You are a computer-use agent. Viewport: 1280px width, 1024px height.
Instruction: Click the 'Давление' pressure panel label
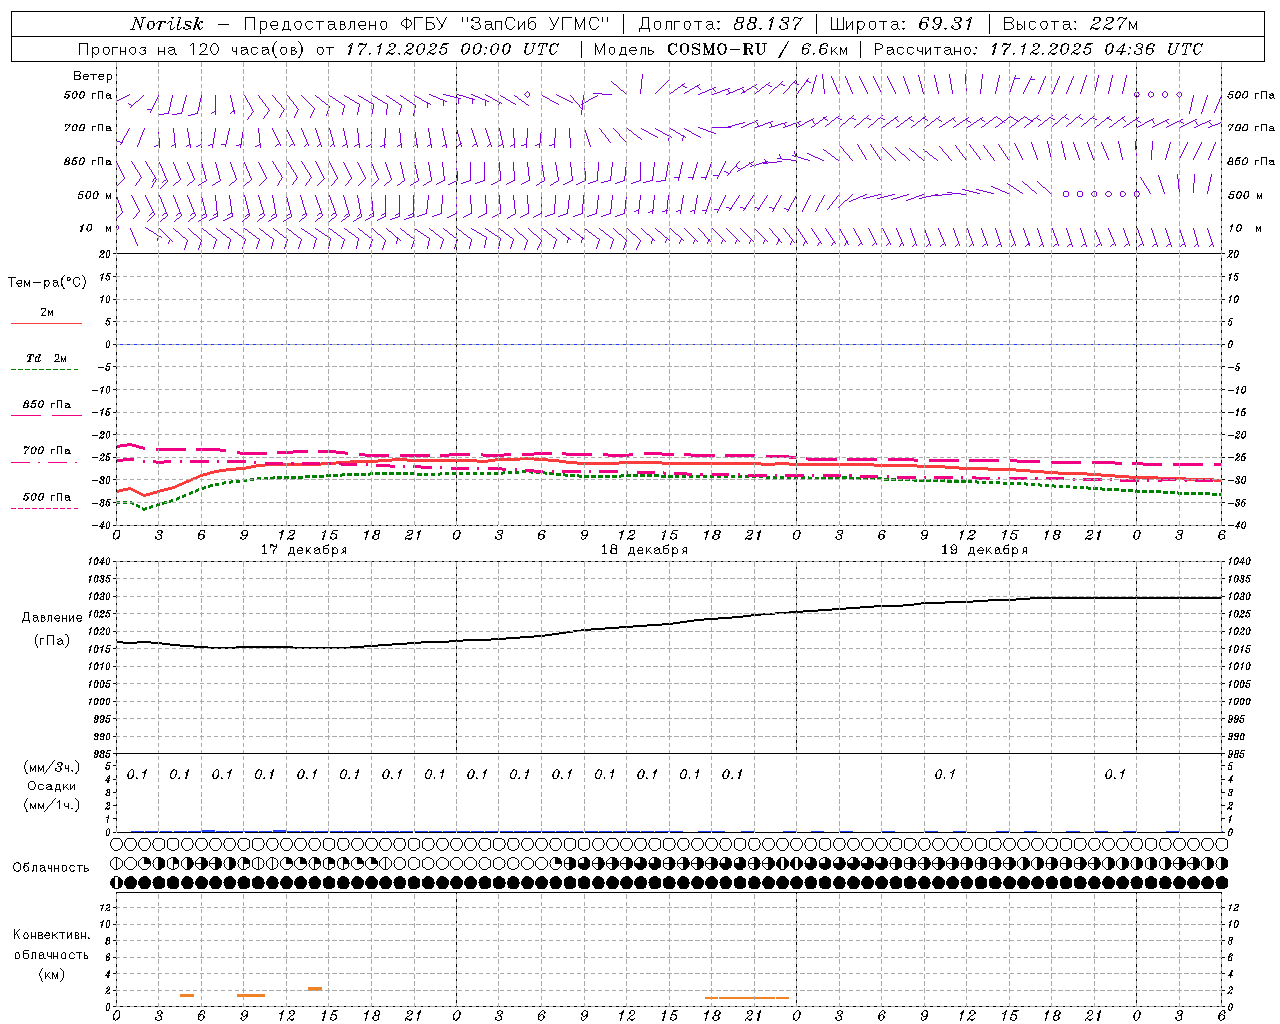51,618
